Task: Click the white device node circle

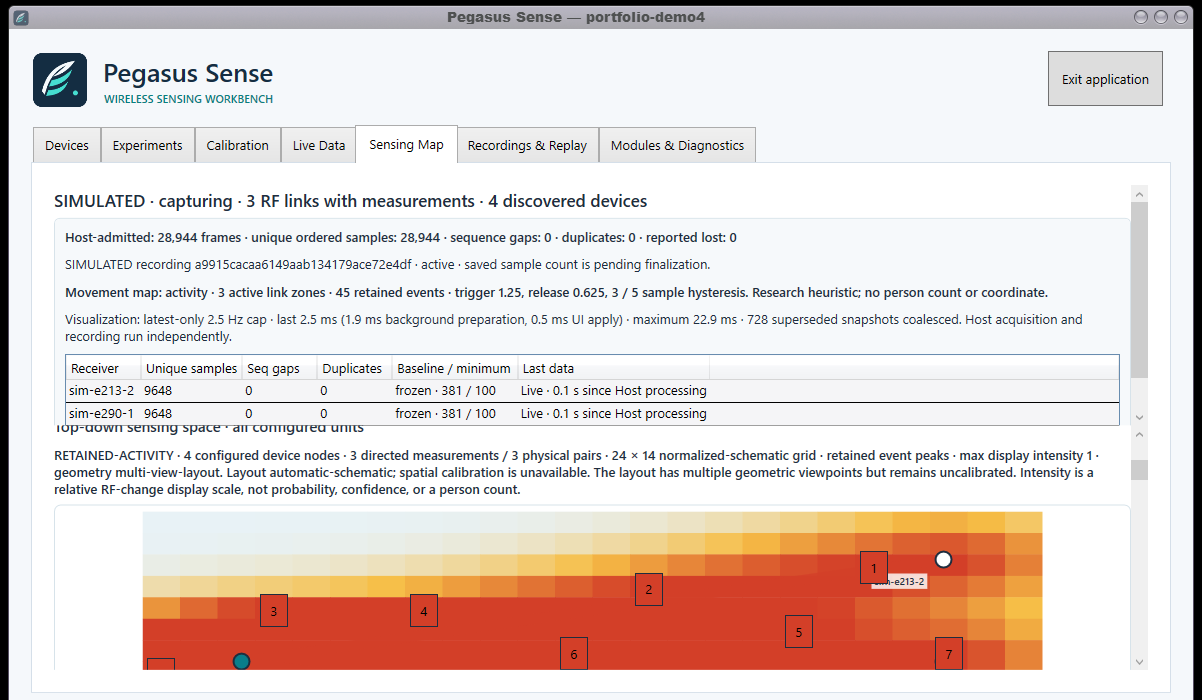Action: tap(943, 559)
